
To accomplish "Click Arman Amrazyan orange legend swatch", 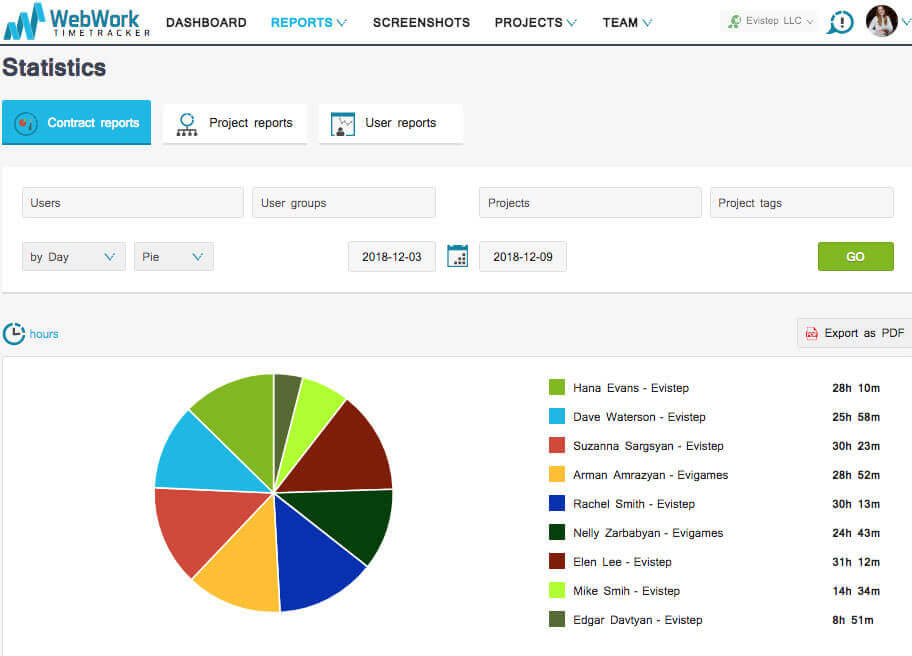I will [557, 475].
